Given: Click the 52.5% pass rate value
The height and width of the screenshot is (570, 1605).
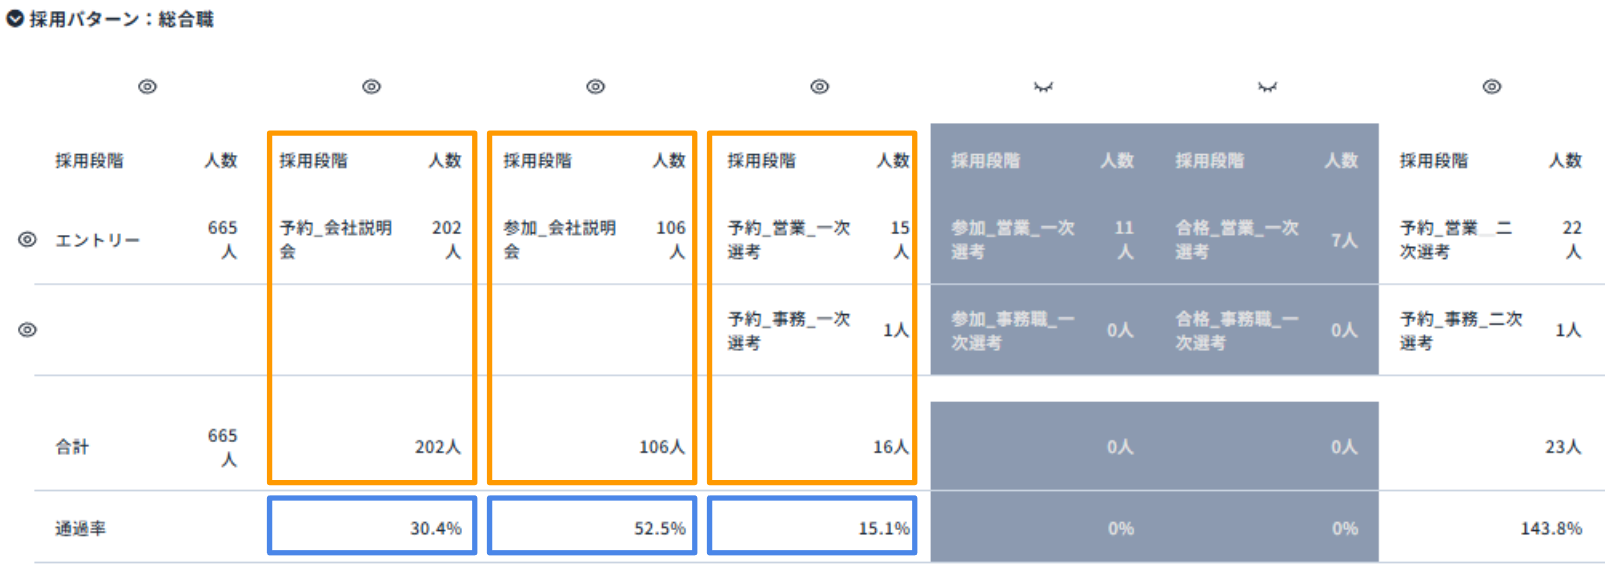Looking at the screenshot, I should coord(659,528).
